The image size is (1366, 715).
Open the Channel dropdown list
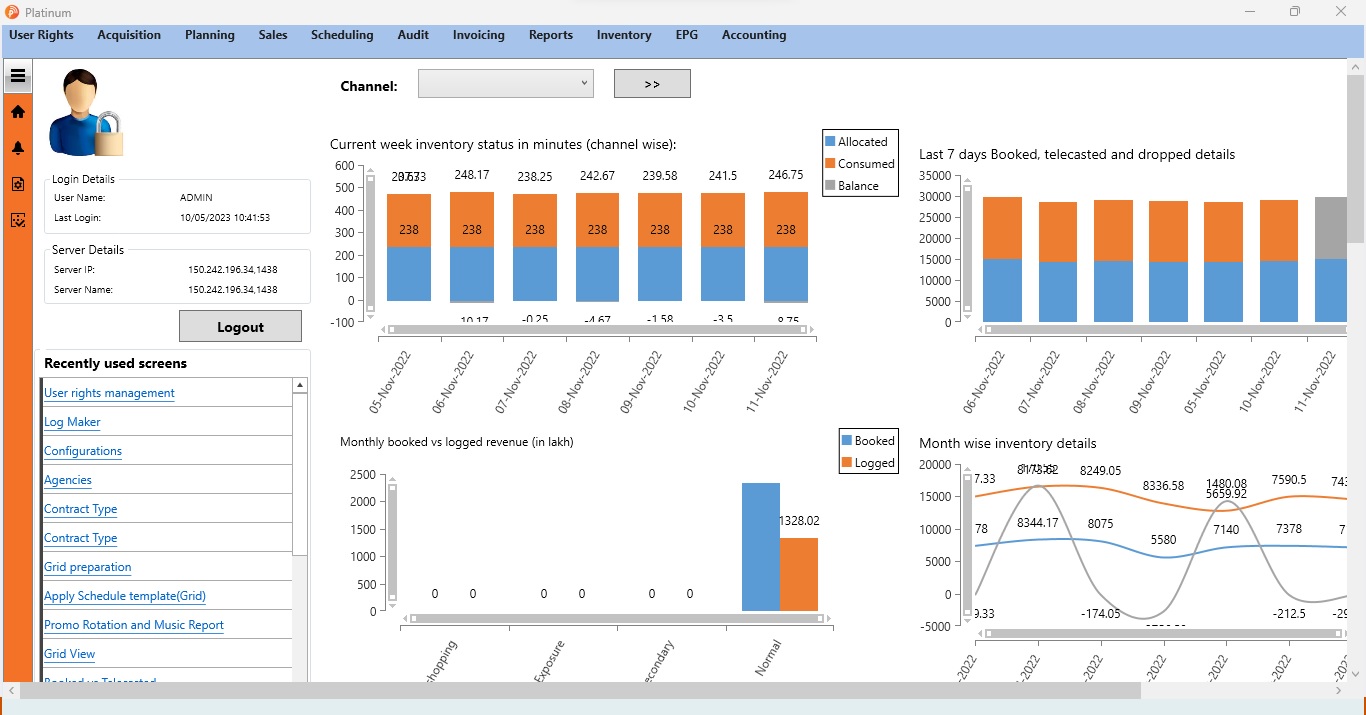click(x=505, y=84)
